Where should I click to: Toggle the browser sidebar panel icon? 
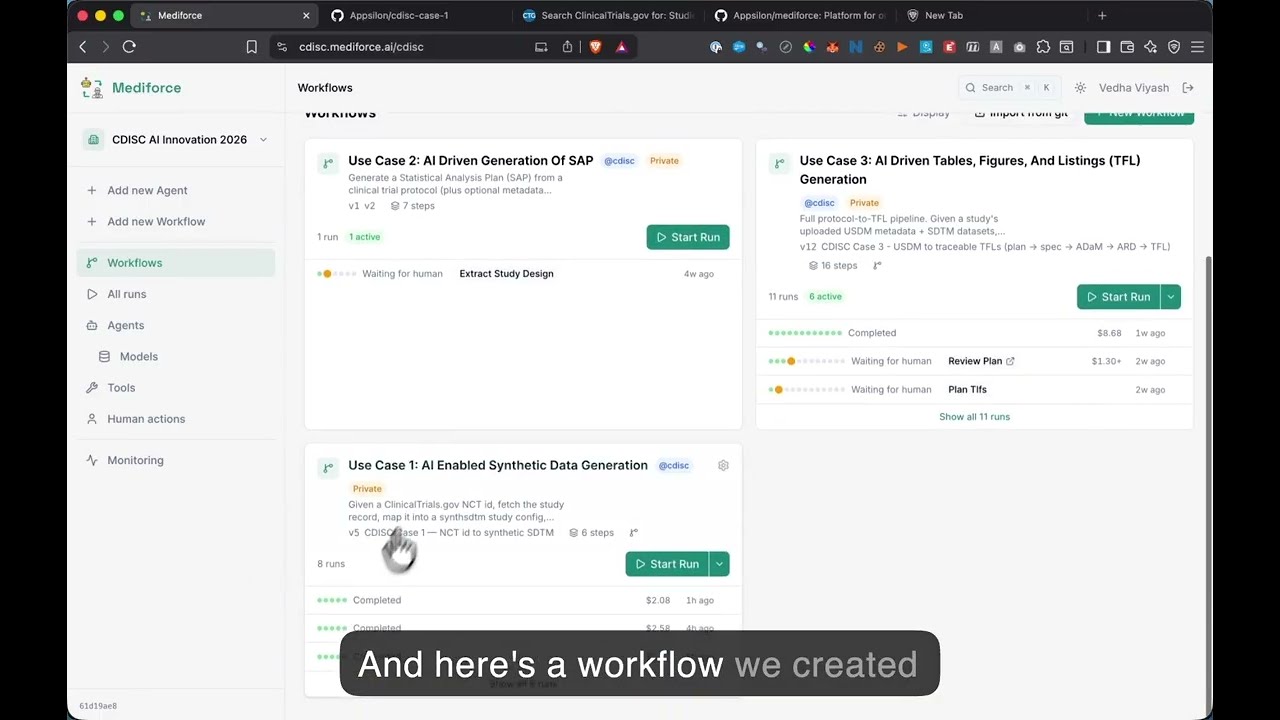coord(1103,47)
